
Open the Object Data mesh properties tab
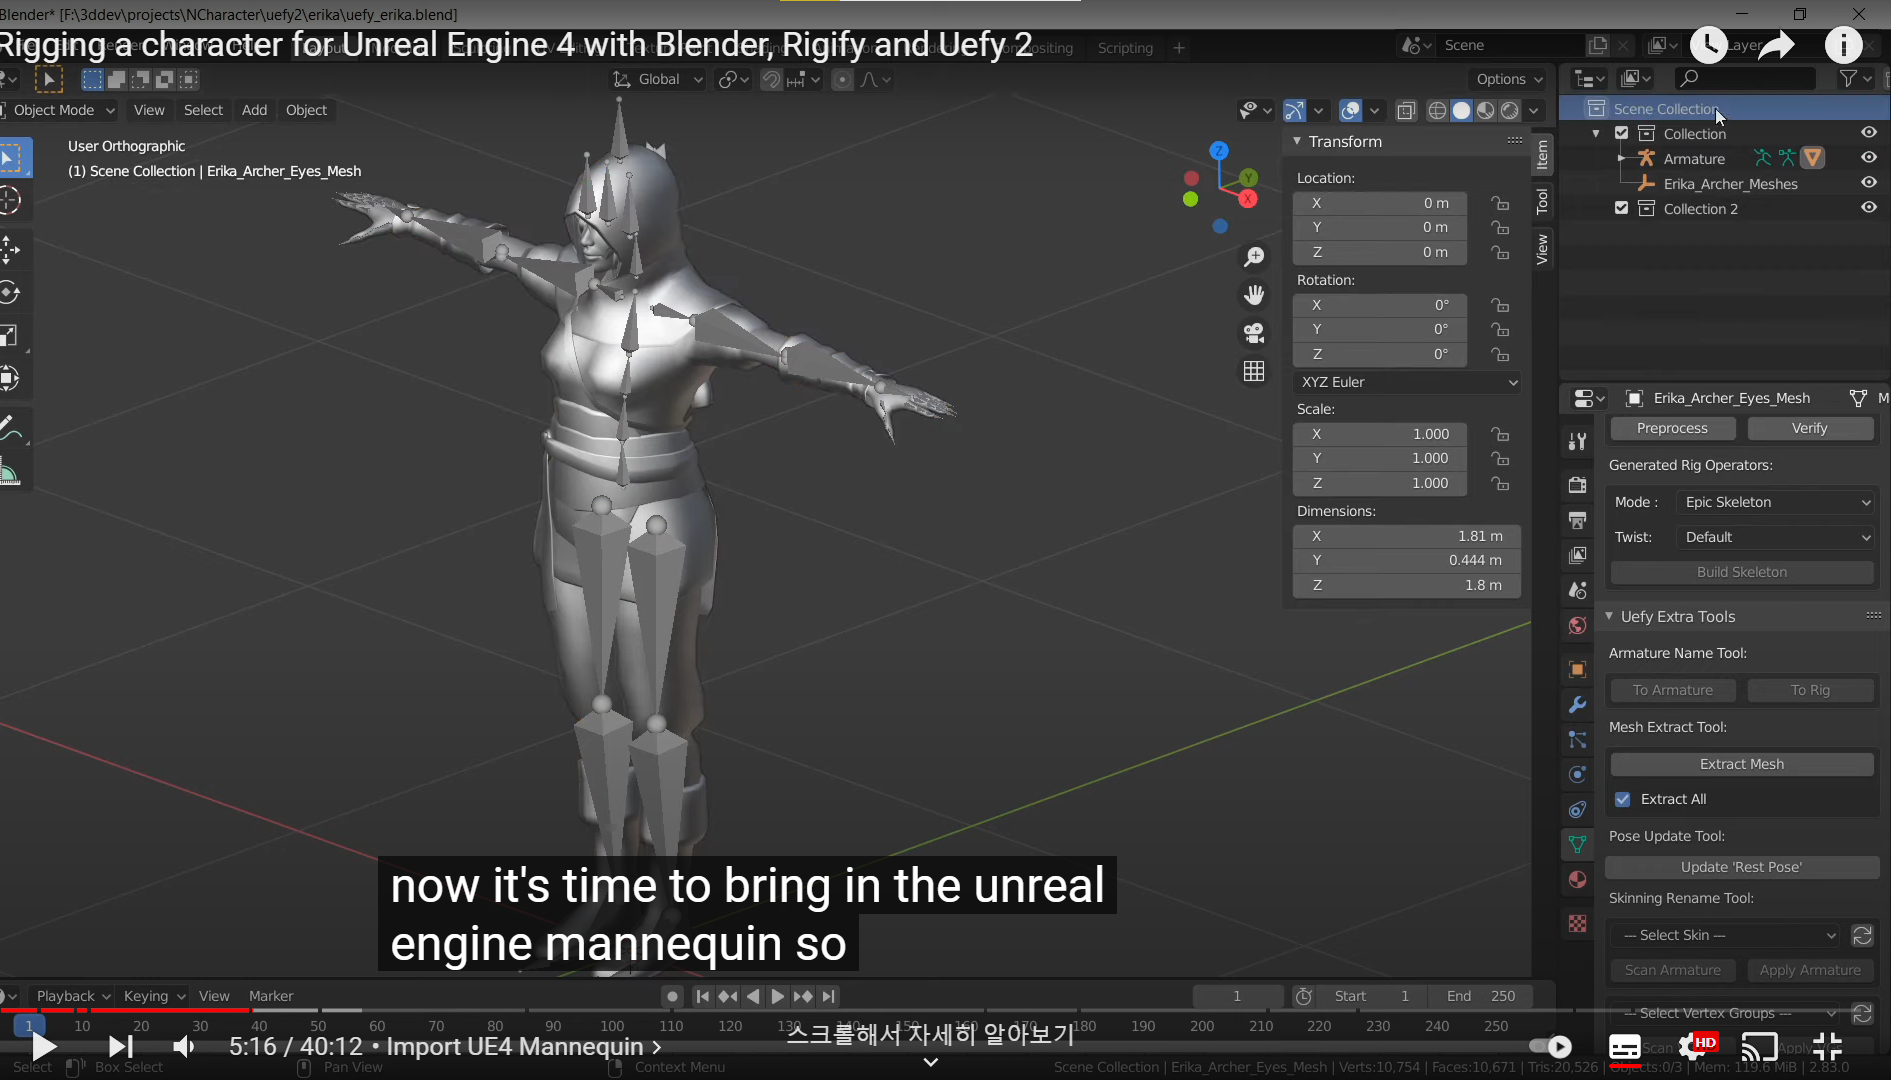click(1577, 844)
